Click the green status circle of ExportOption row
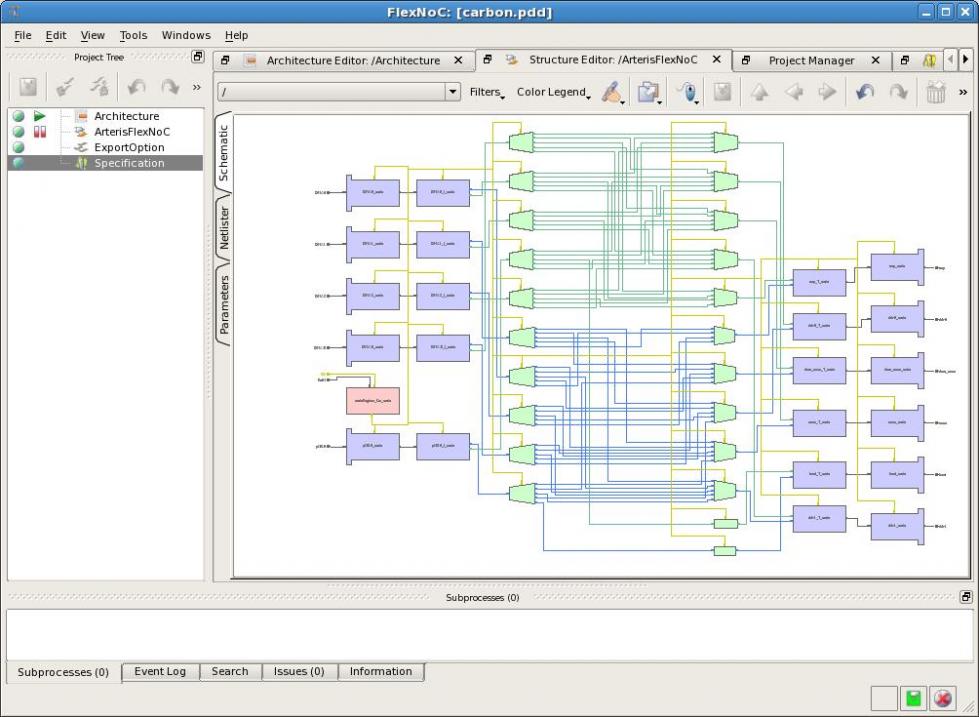The width and height of the screenshot is (979, 717). coord(19,147)
